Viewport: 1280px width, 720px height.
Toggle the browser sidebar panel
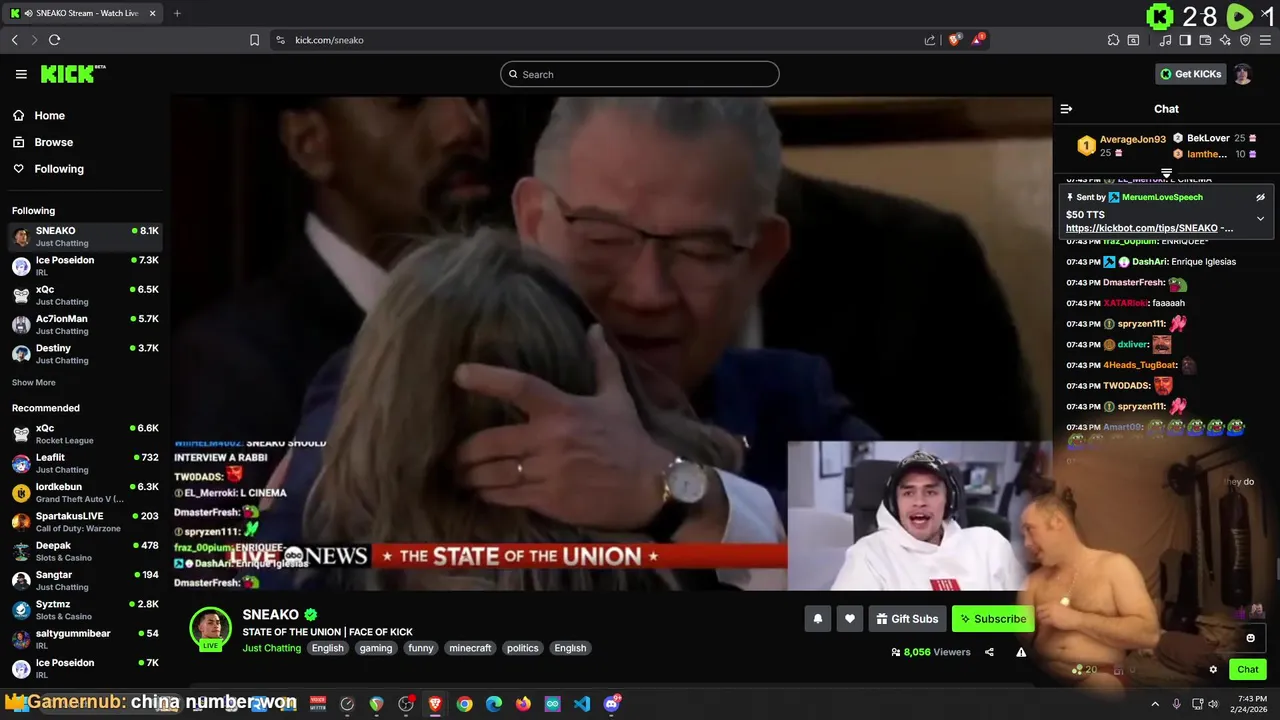[1185, 40]
